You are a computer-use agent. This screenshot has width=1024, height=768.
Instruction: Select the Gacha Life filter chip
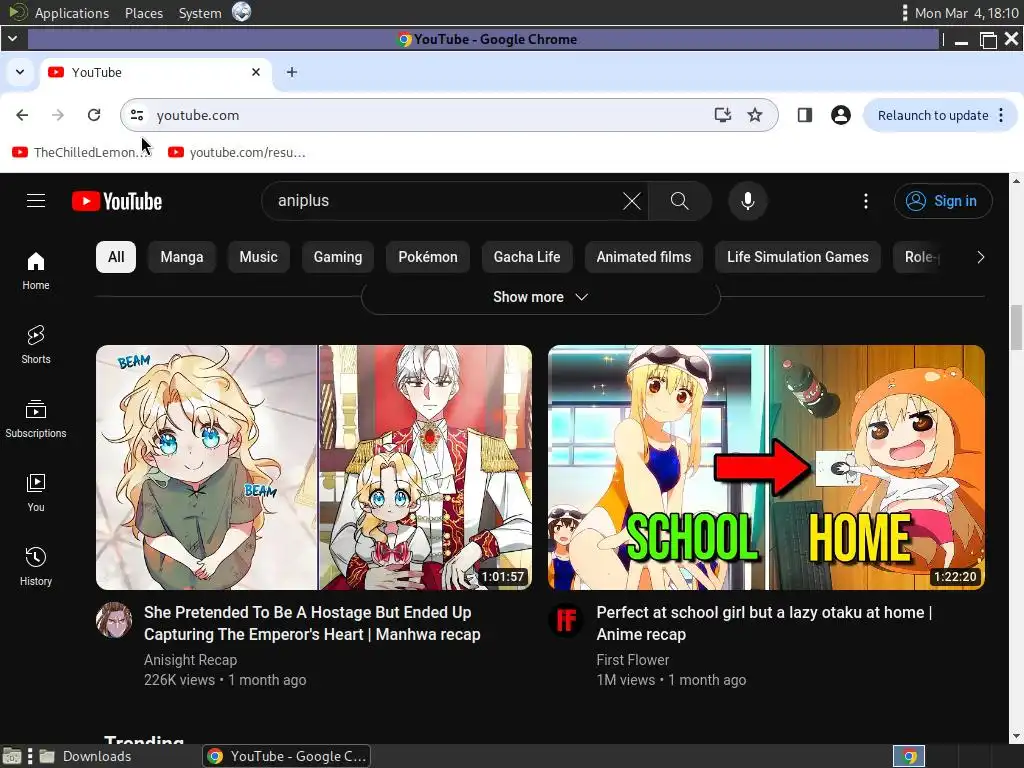pyautogui.click(x=527, y=257)
